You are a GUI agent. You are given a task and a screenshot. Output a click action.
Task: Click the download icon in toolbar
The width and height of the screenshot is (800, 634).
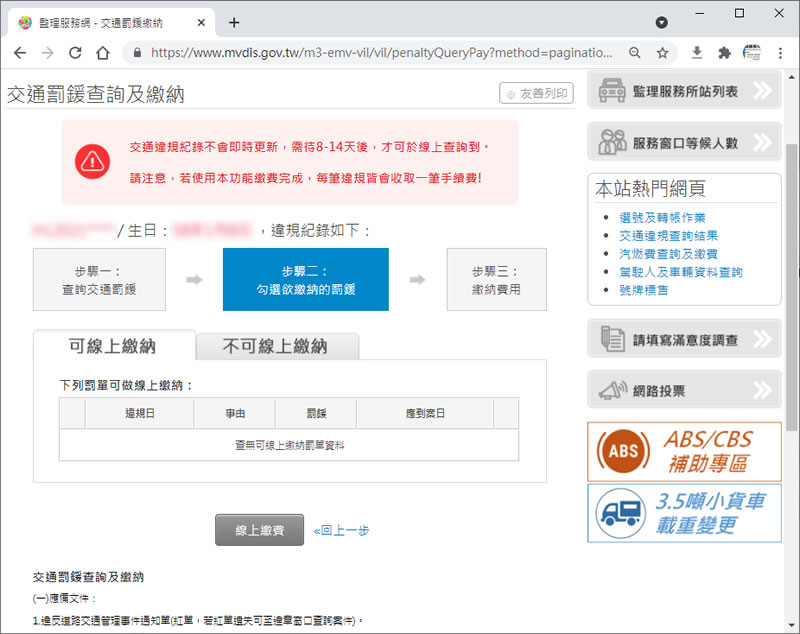(697, 53)
